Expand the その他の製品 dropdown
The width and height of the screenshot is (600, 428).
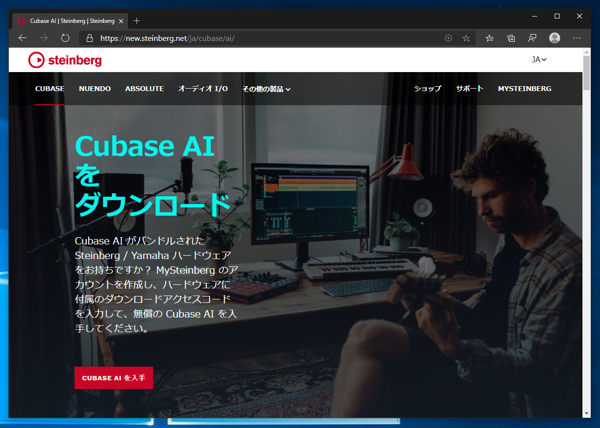click(x=266, y=89)
